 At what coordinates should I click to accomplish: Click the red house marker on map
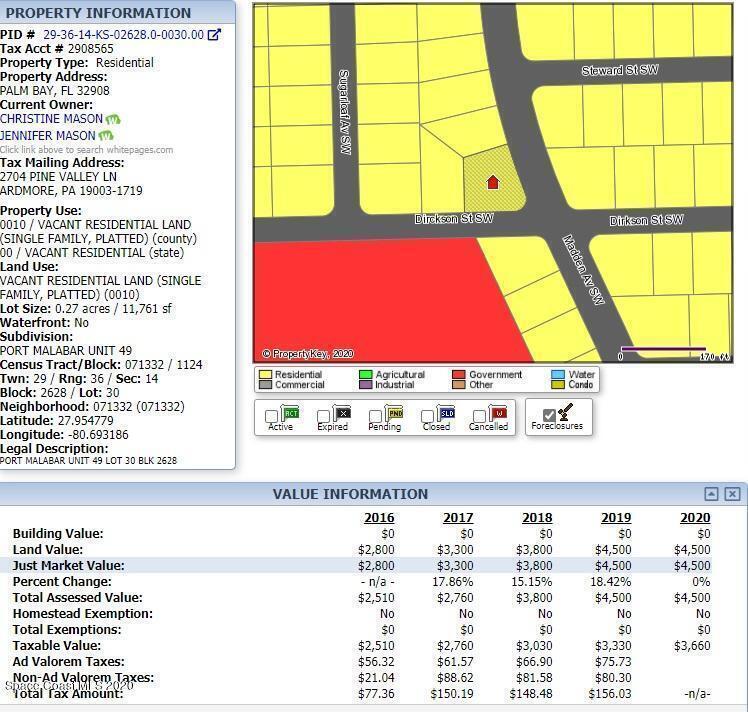pyautogui.click(x=492, y=182)
